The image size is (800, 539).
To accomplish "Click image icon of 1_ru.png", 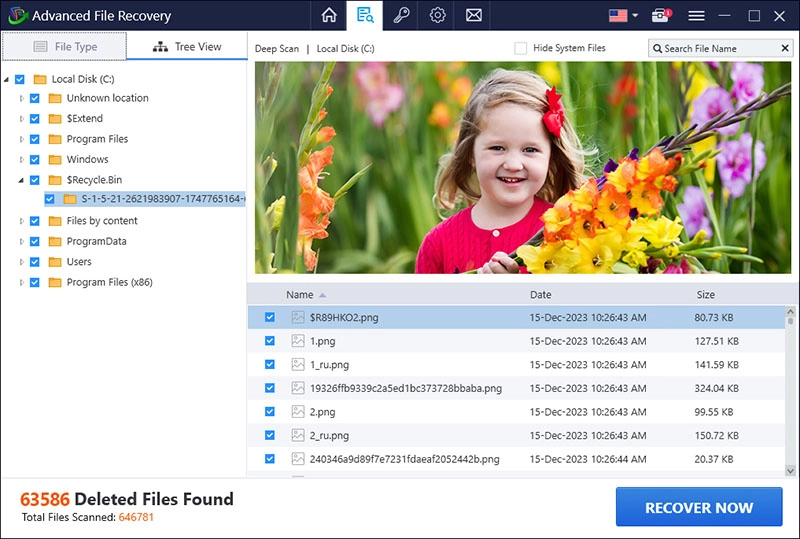I will click(x=298, y=364).
